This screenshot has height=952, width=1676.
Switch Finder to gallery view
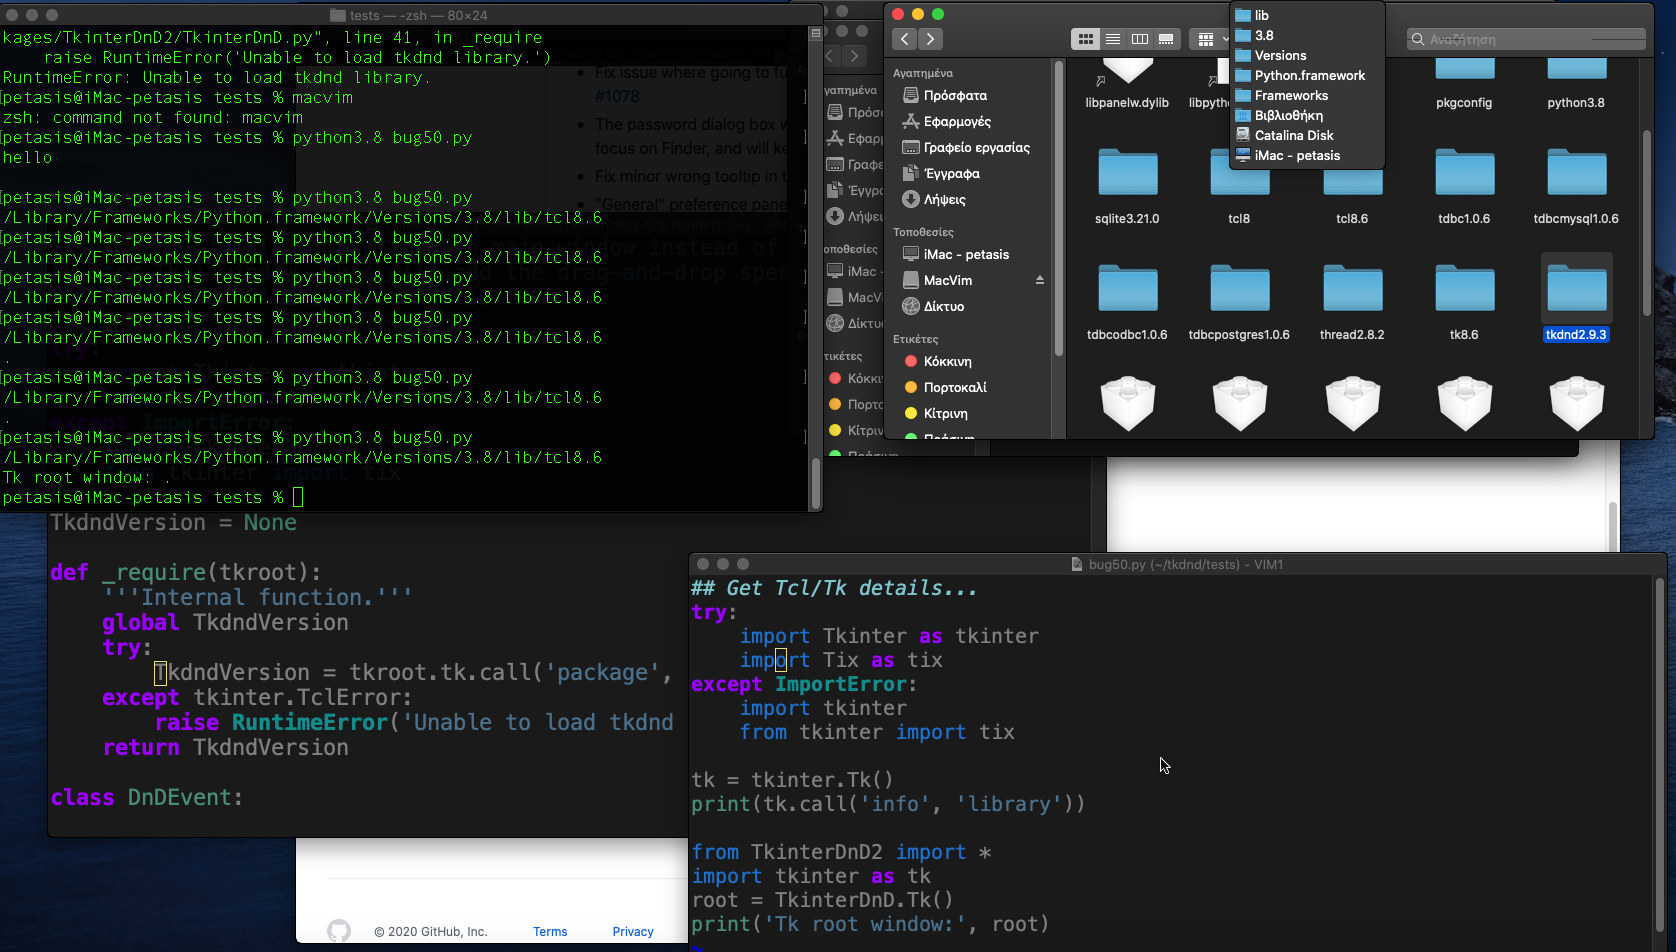pyautogui.click(x=1167, y=39)
